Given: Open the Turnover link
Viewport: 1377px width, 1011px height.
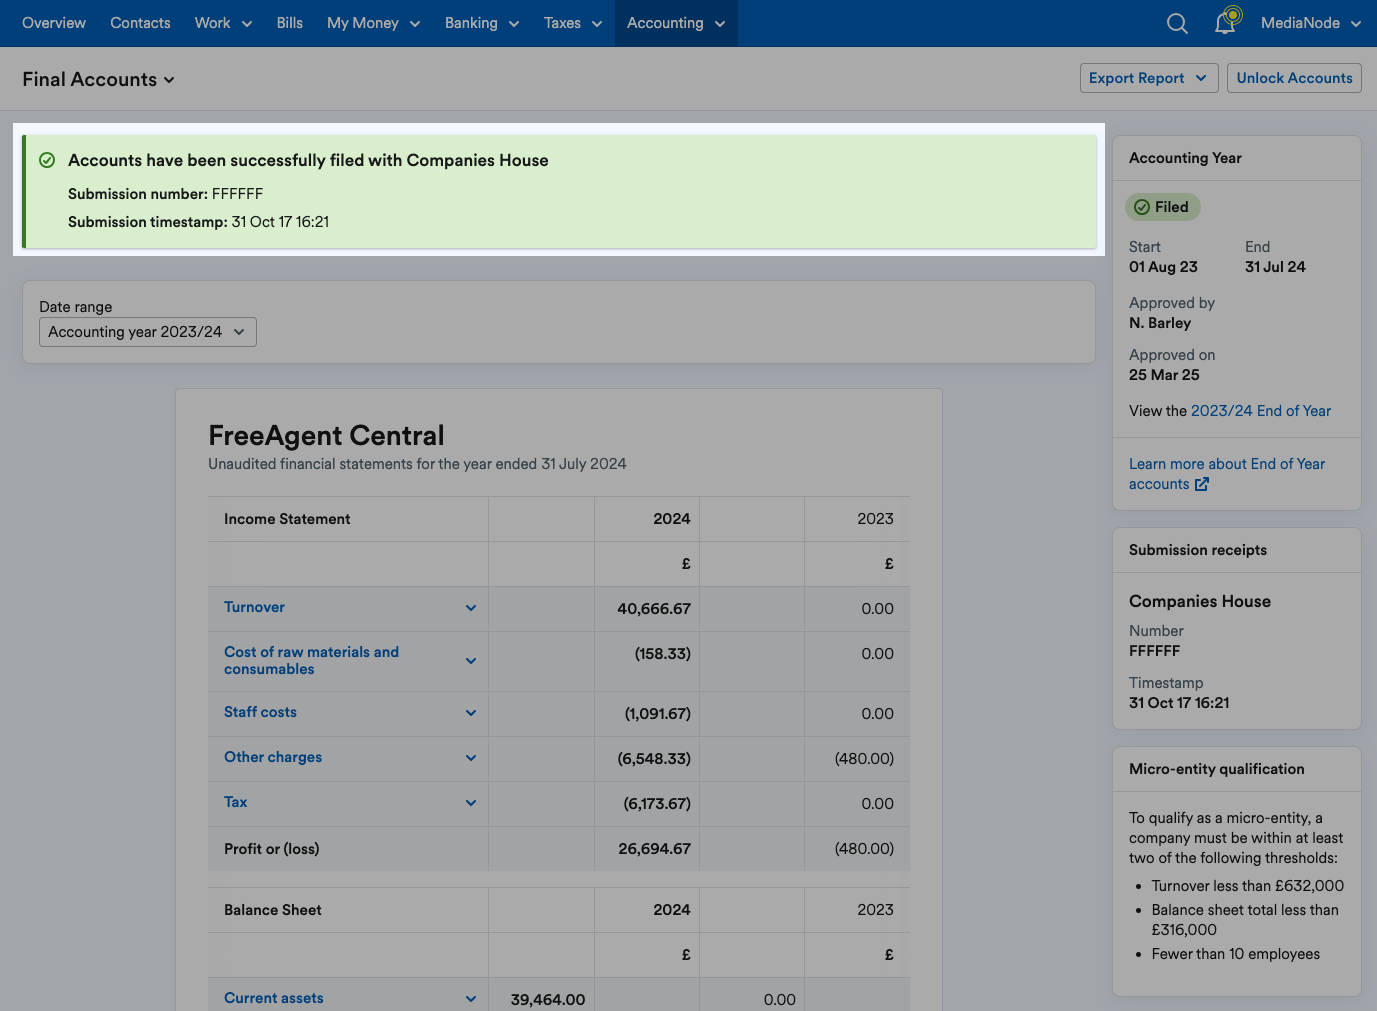Looking at the screenshot, I should tap(254, 607).
